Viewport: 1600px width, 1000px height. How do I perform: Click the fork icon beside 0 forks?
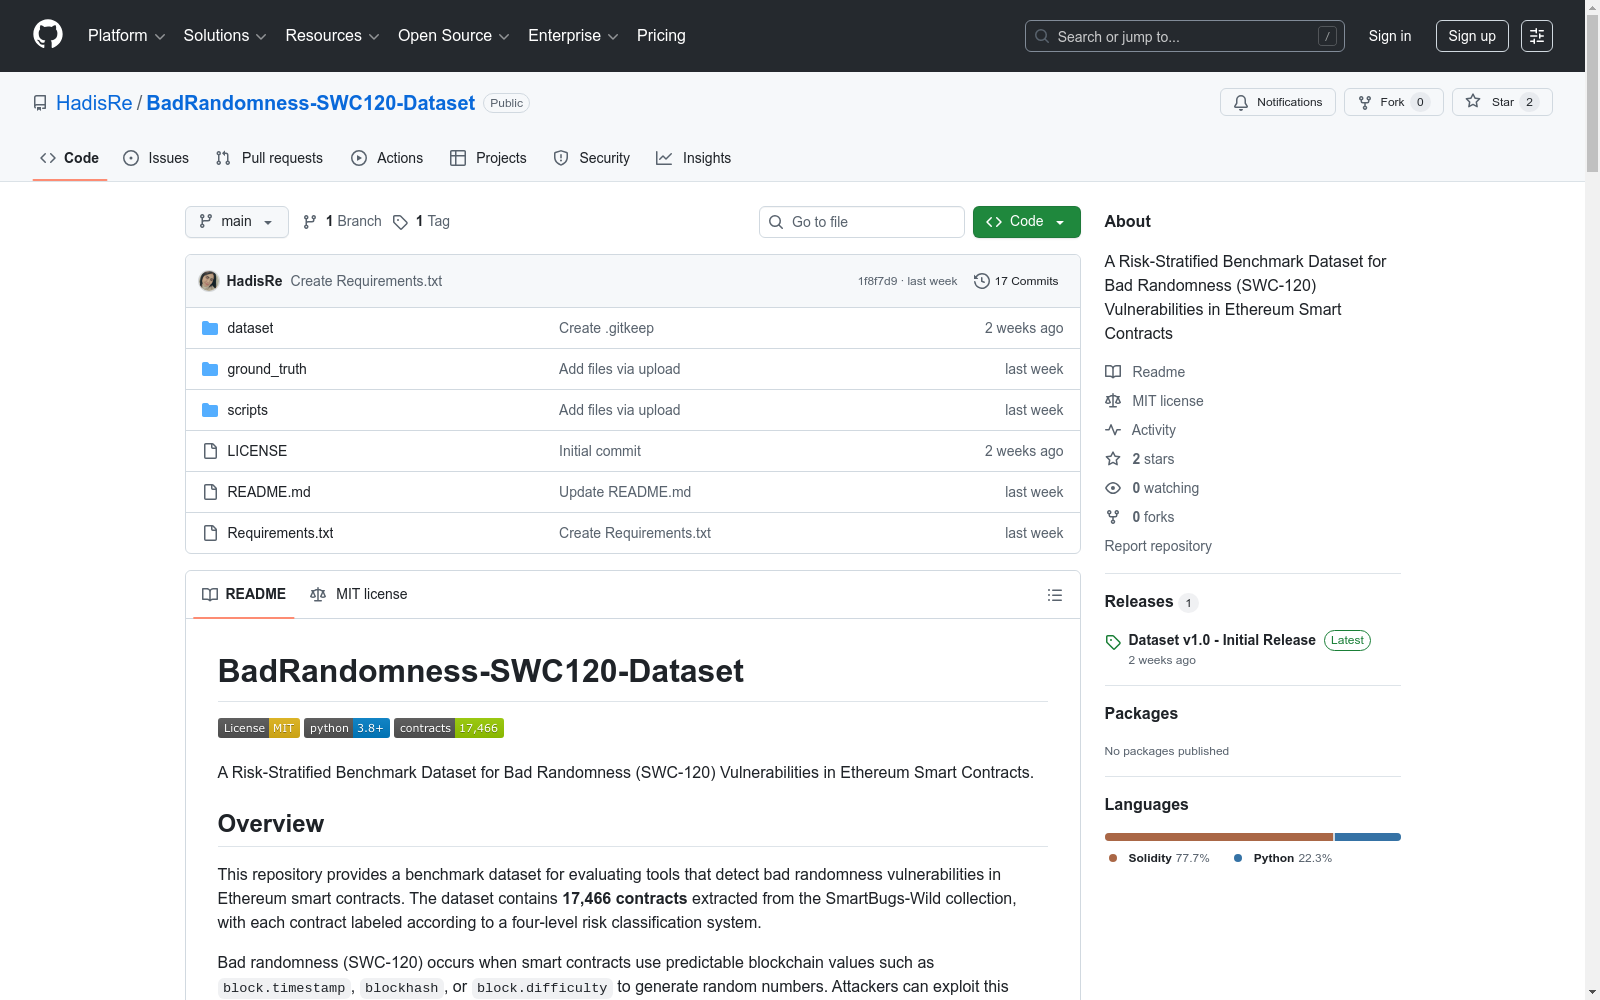click(1113, 517)
